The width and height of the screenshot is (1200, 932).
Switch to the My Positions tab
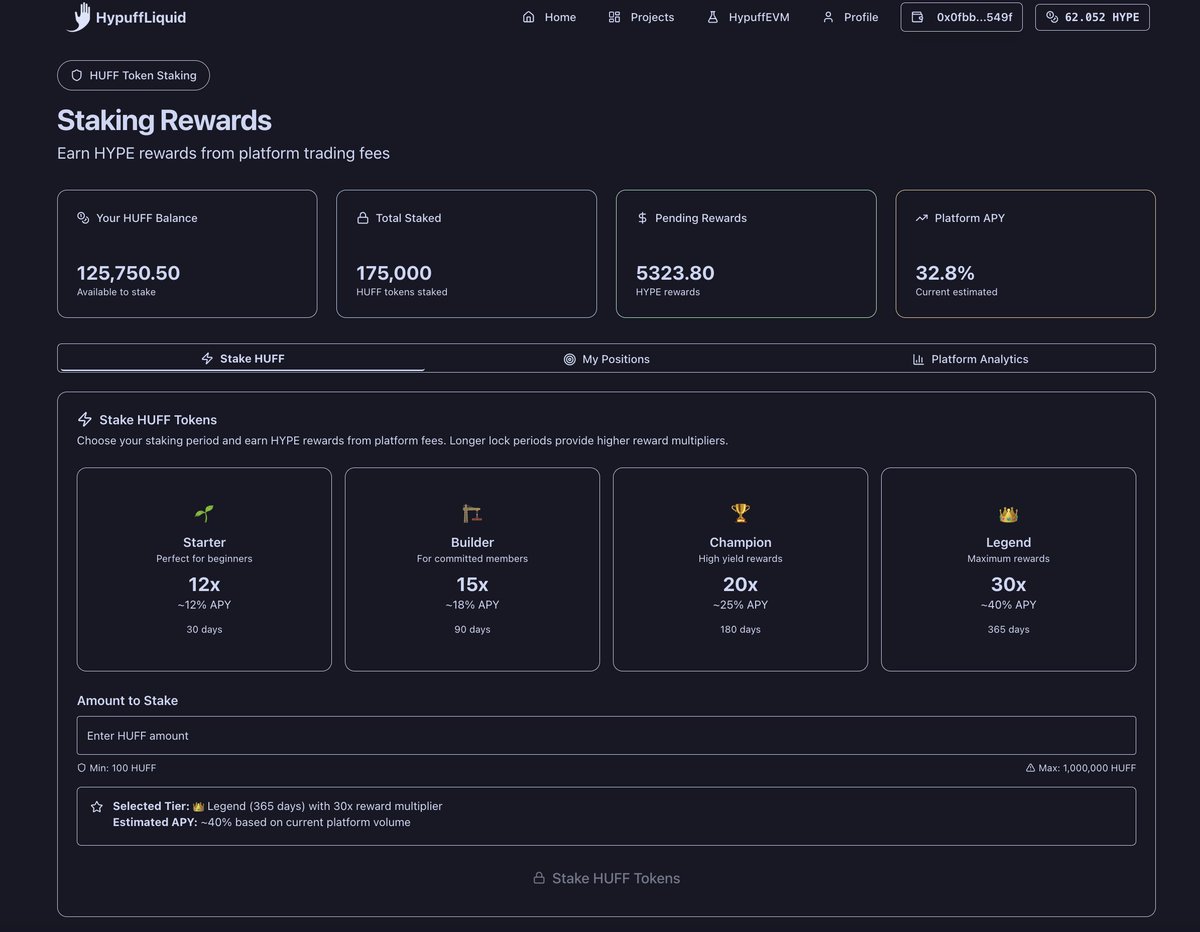click(x=607, y=359)
